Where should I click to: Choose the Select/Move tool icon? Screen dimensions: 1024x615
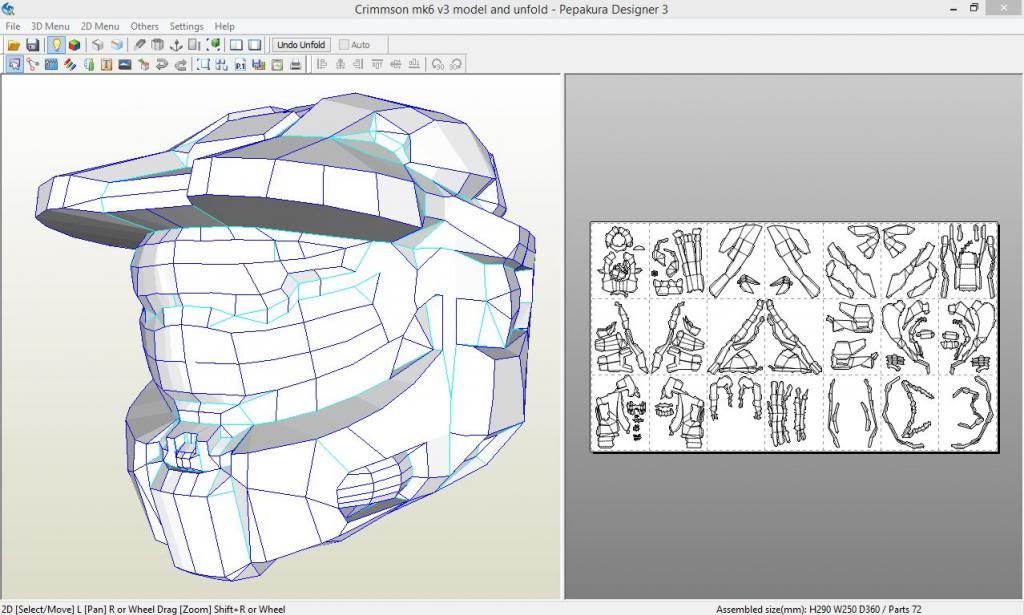click(14, 65)
